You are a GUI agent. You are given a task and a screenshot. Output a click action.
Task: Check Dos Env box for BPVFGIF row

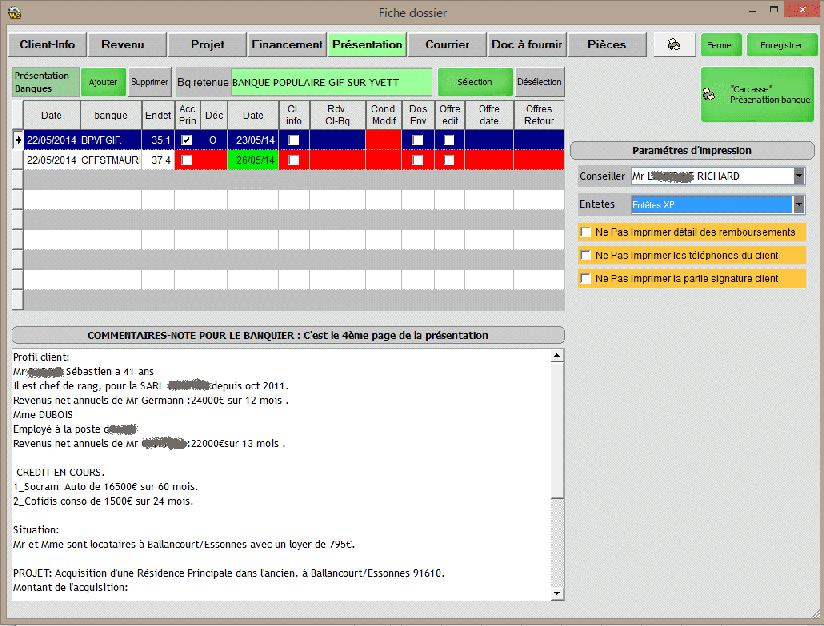click(417, 140)
